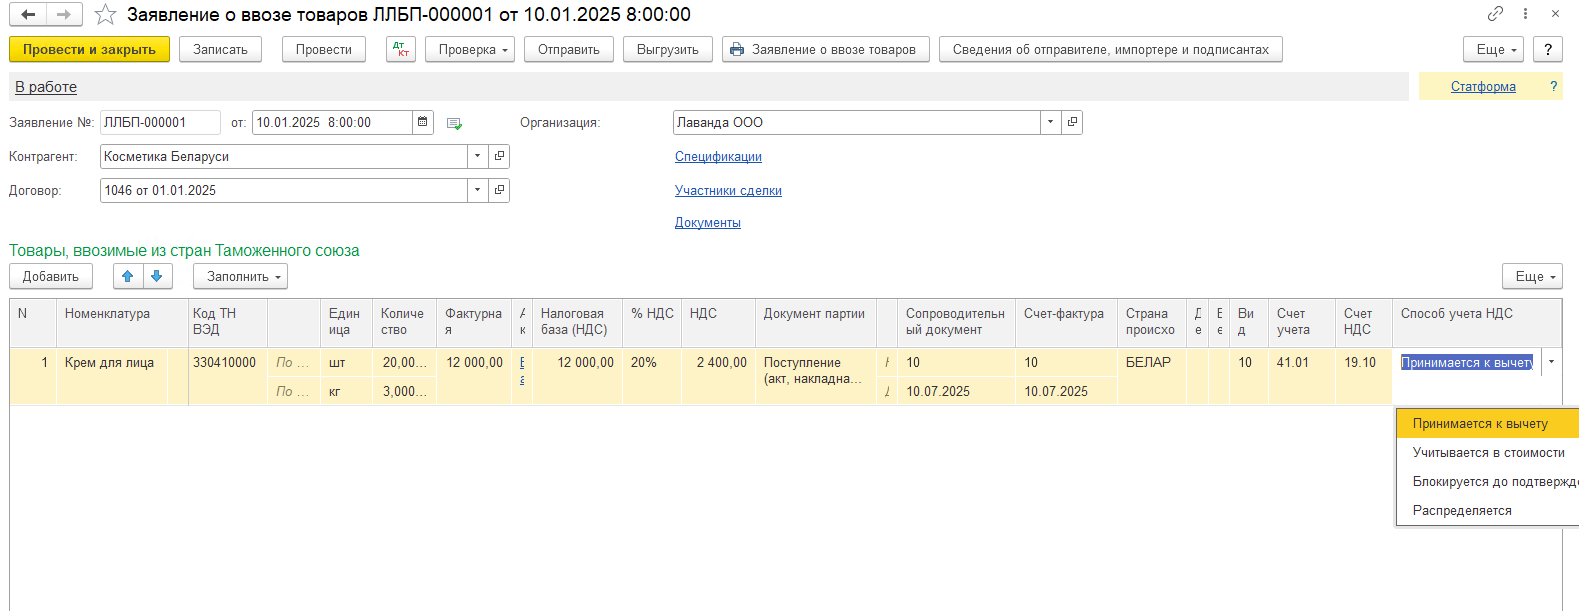Open the three-dot options menu in title bar
Image resolution: width=1579 pixels, height=611 pixels.
(1525, 13)
